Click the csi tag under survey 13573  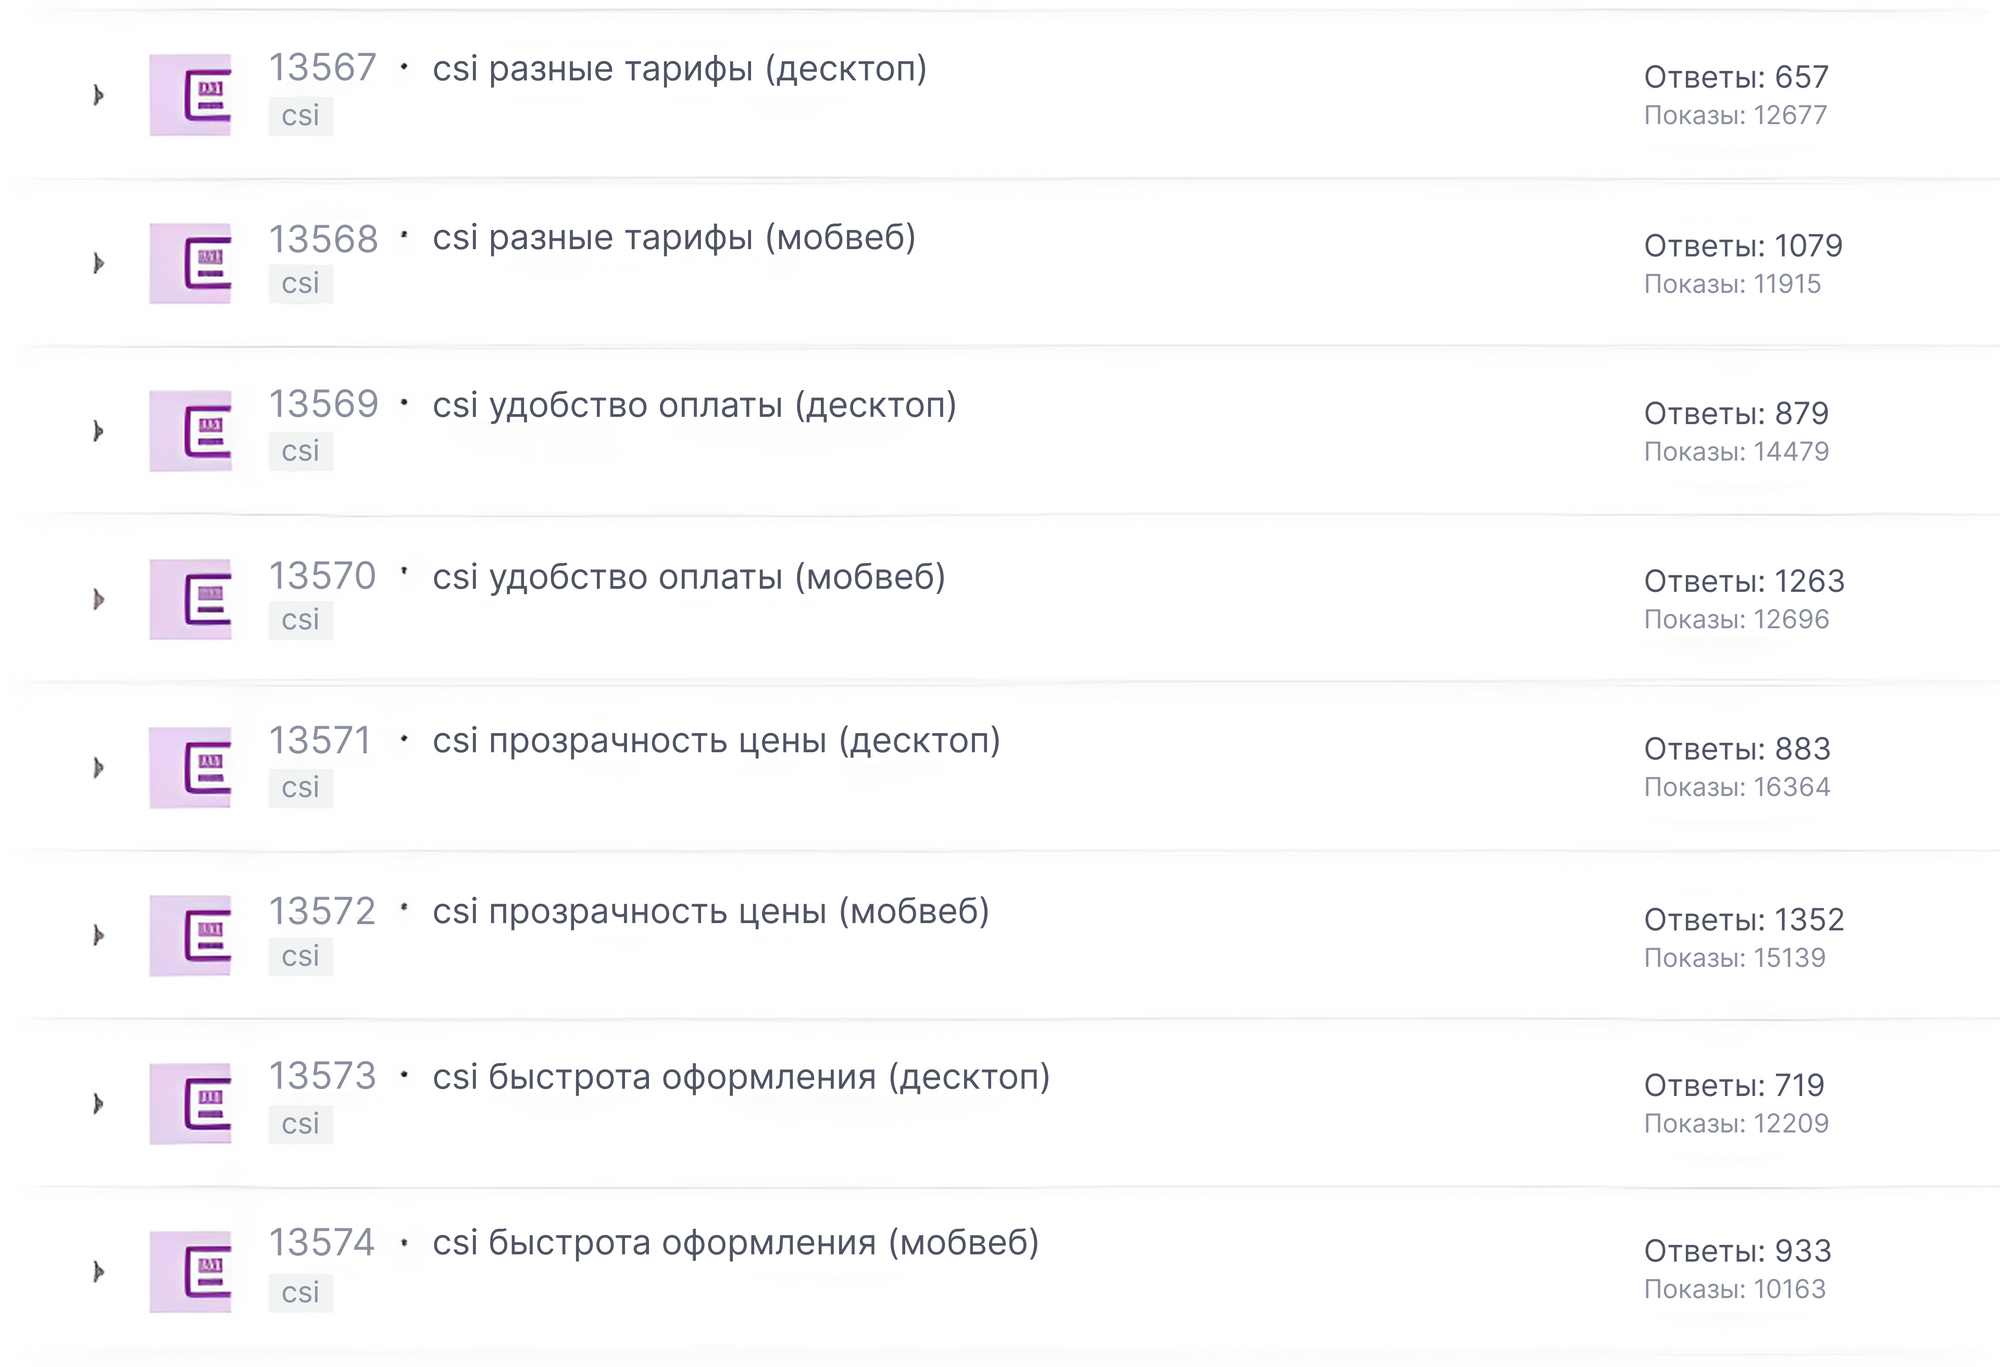pos(300,1124)
